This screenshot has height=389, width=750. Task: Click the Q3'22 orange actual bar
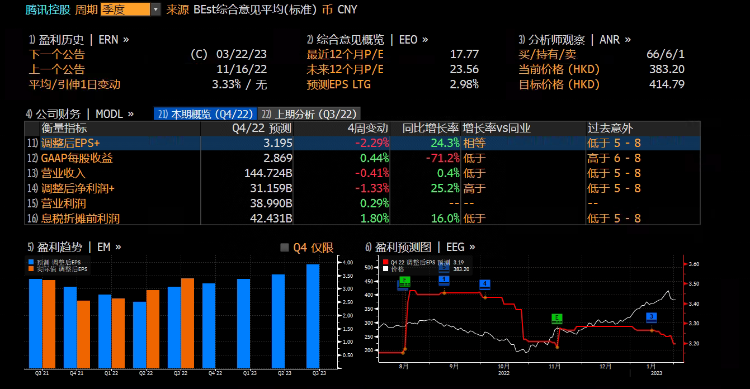[x=188, y=323]
